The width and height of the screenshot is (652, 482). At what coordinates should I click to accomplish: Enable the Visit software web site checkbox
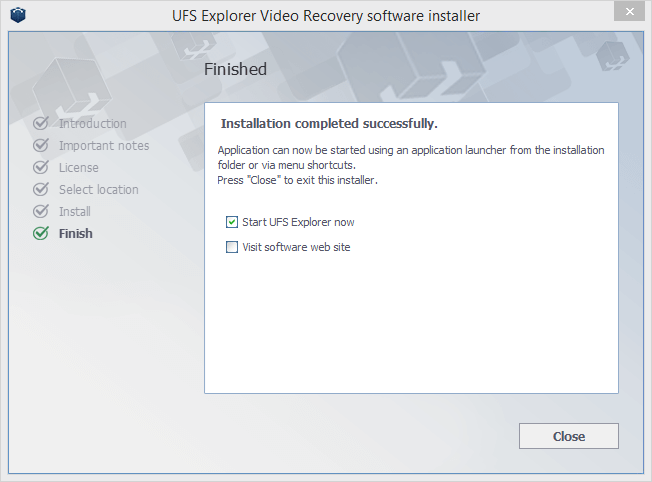point(232,247)
